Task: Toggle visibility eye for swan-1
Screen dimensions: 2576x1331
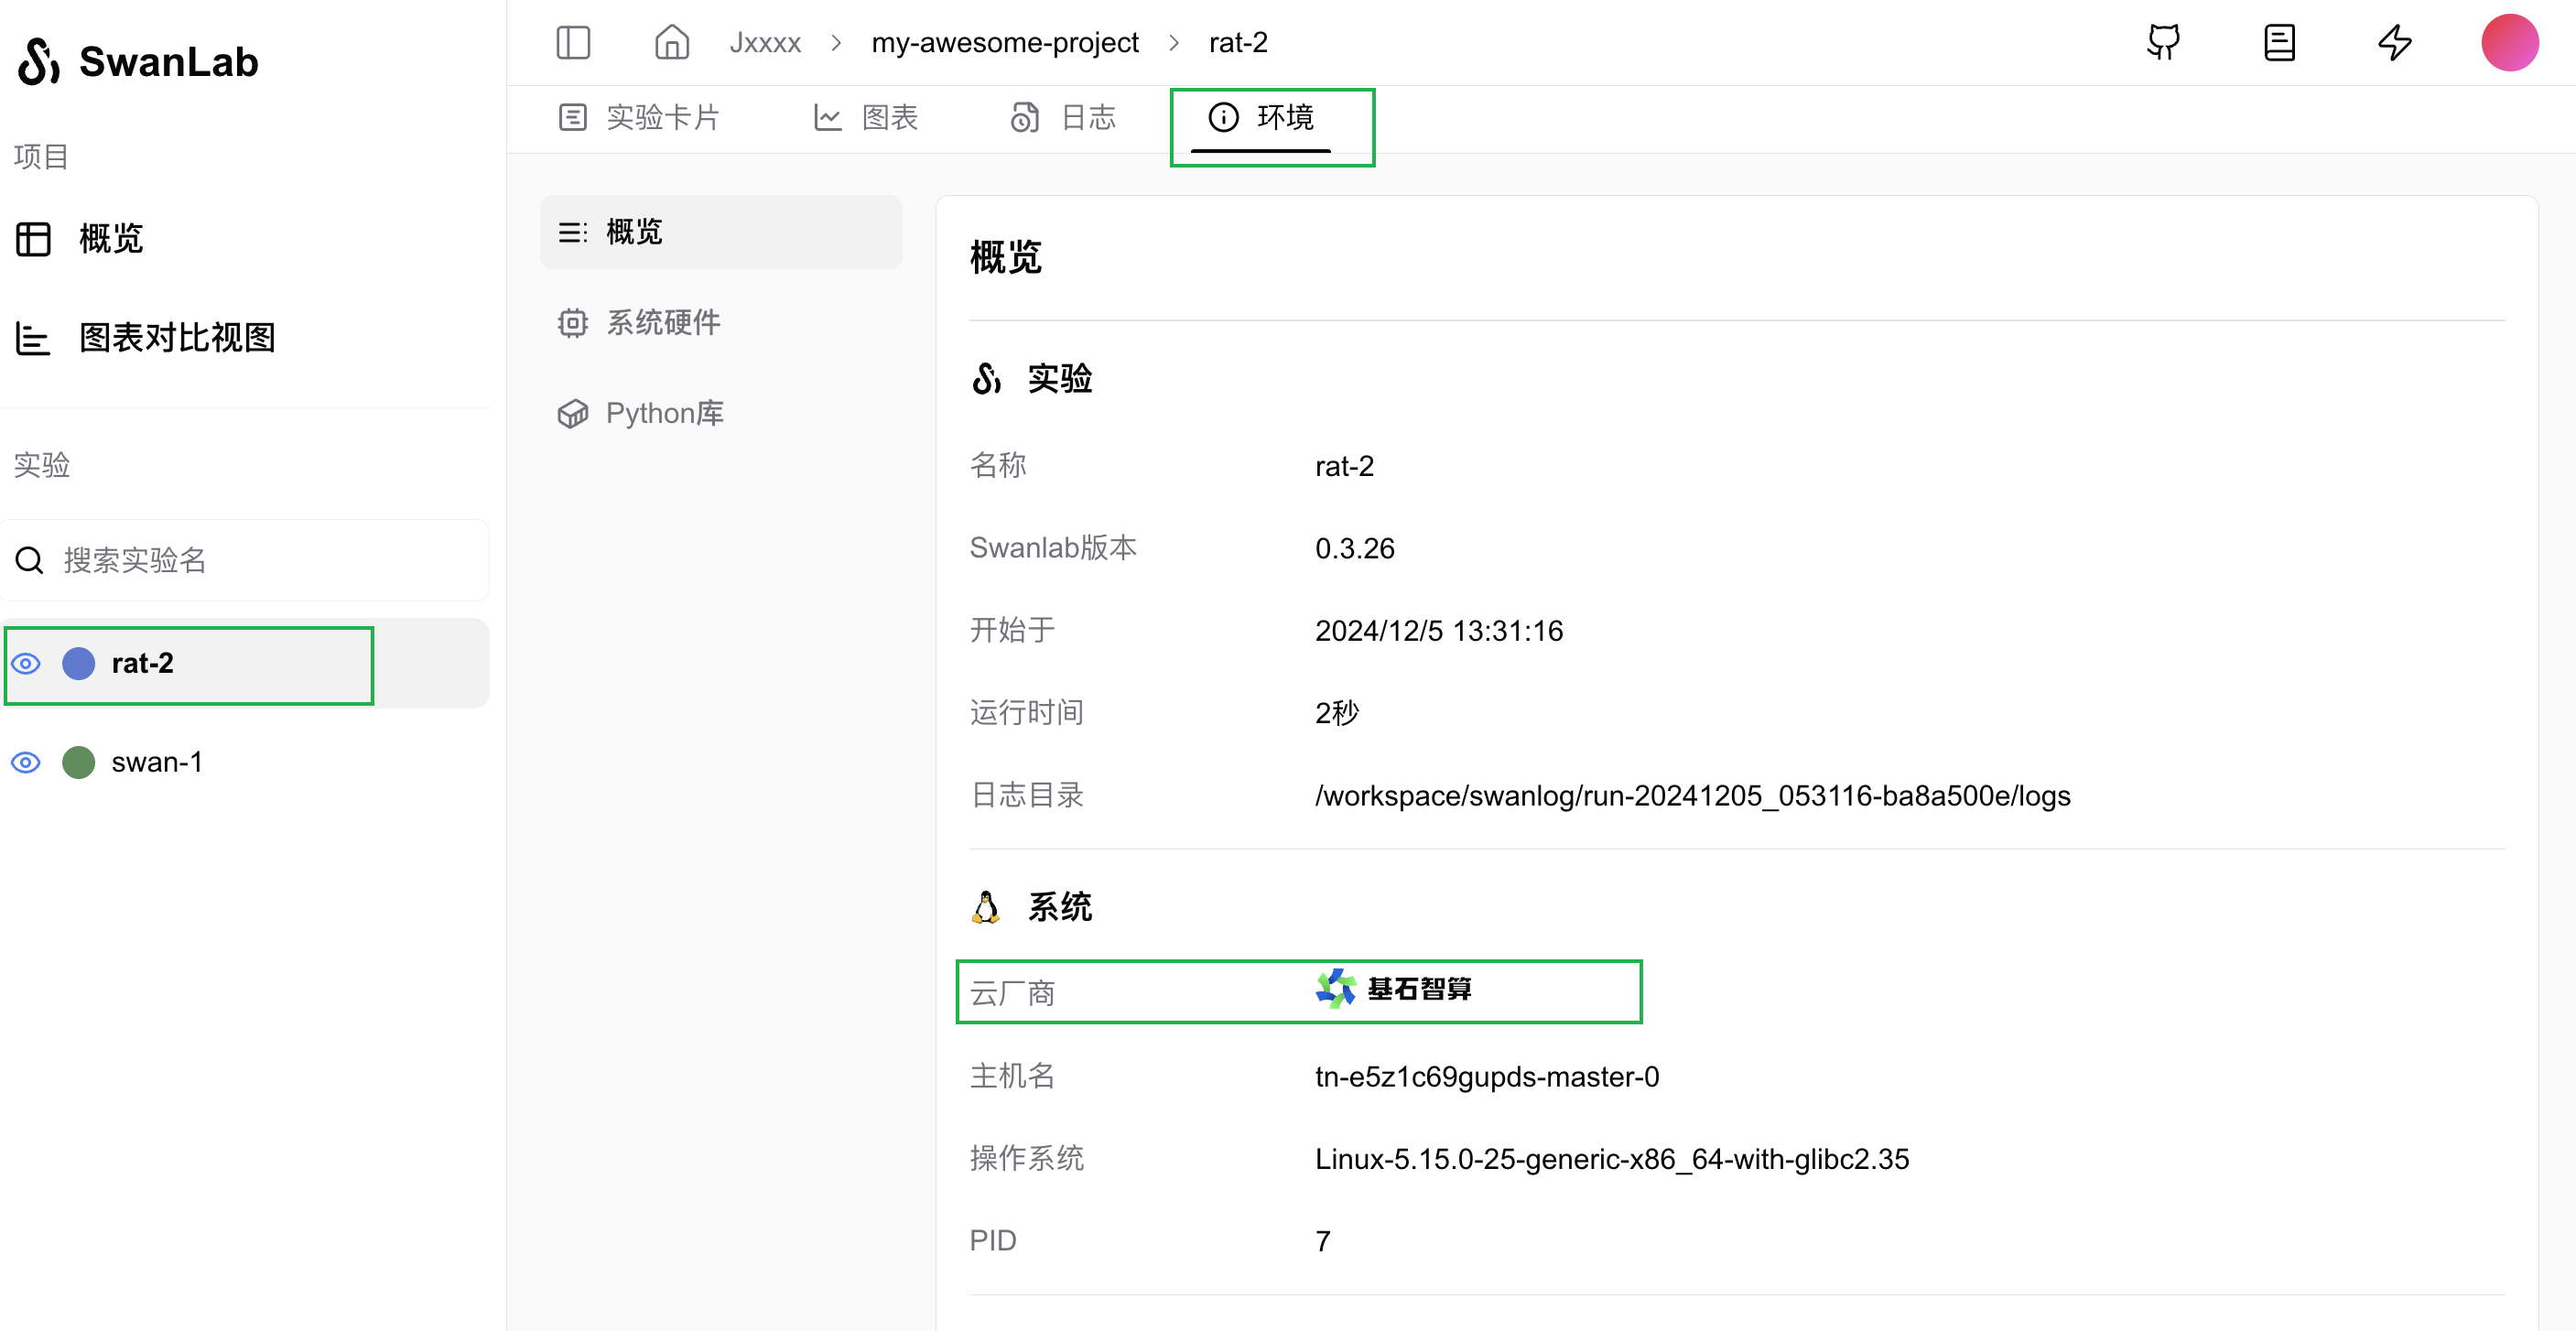Action: tap(26, 763)
